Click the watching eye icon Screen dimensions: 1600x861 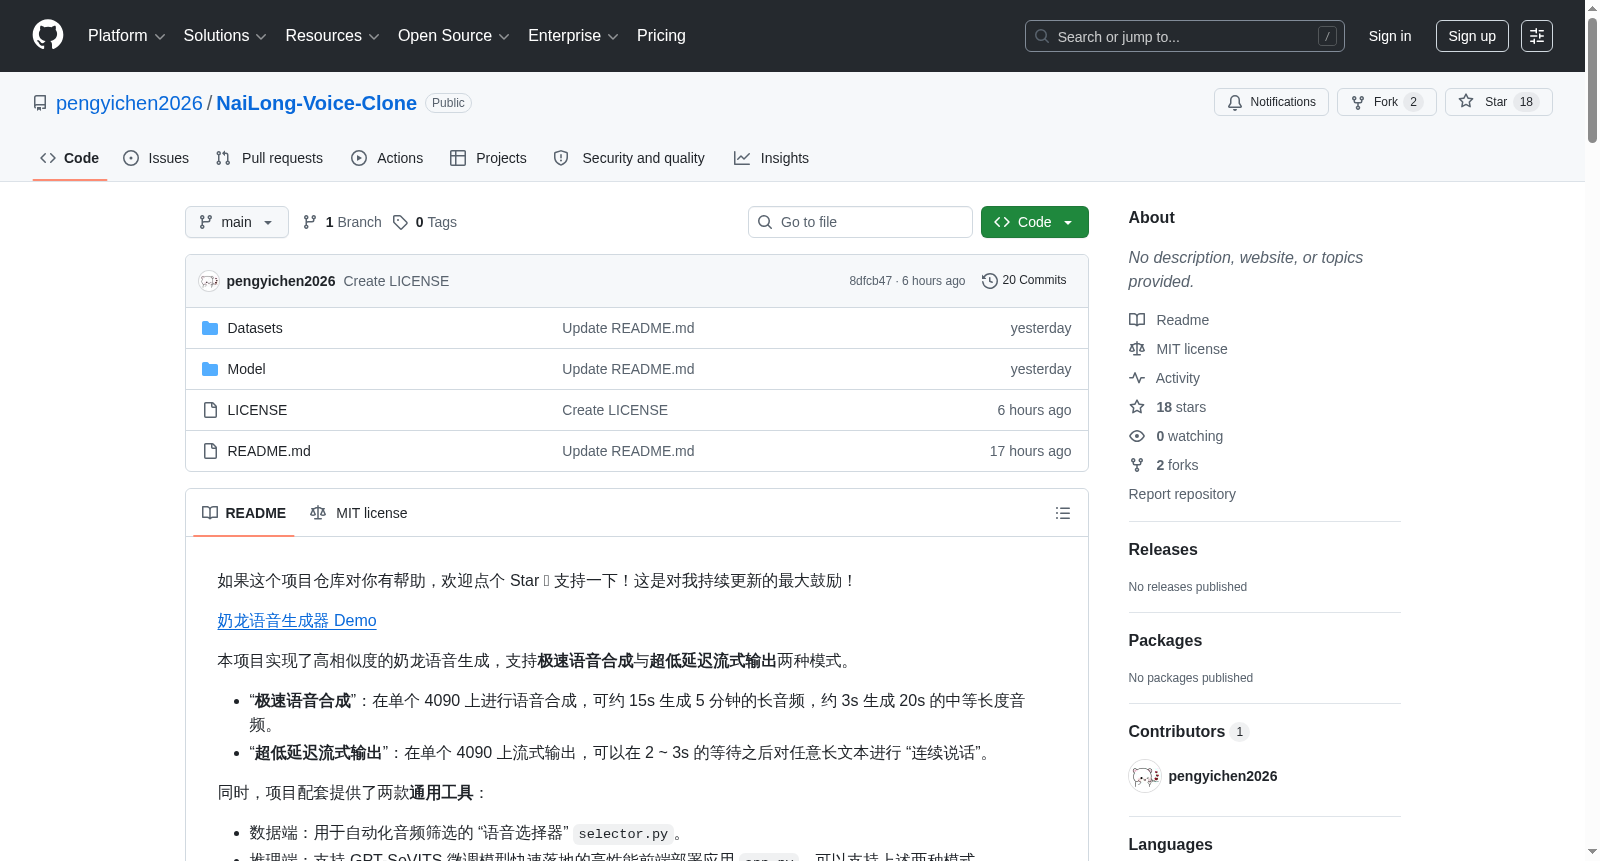(x=1137, y=436)
